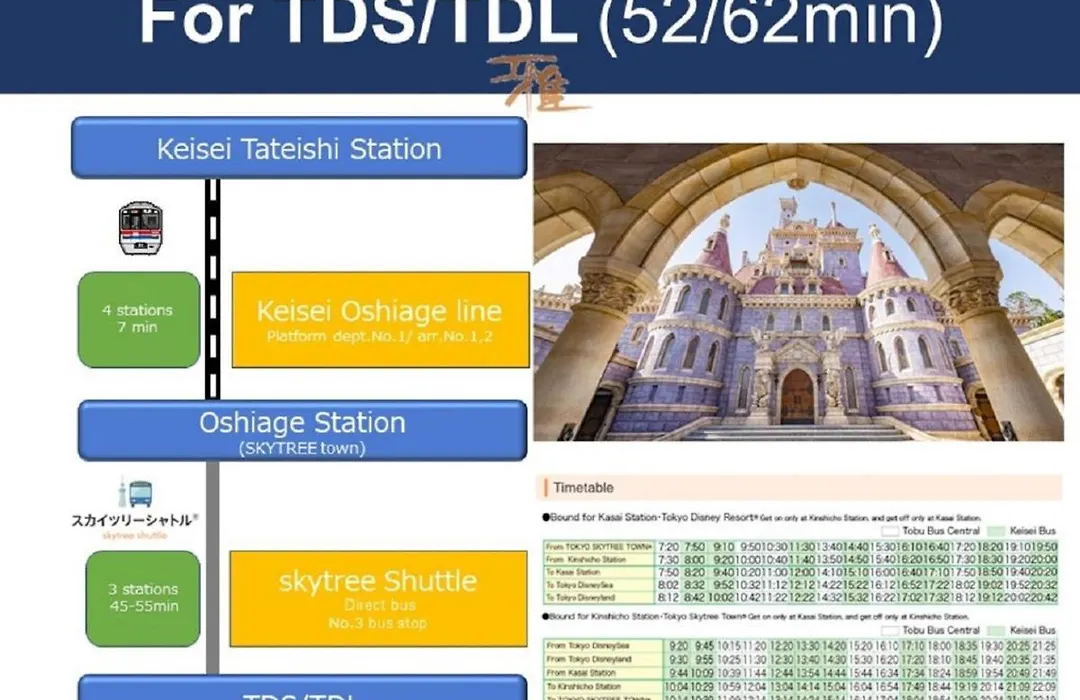
Task: Select the 'To Kasai Station' row label
Action: coord(599,573)
